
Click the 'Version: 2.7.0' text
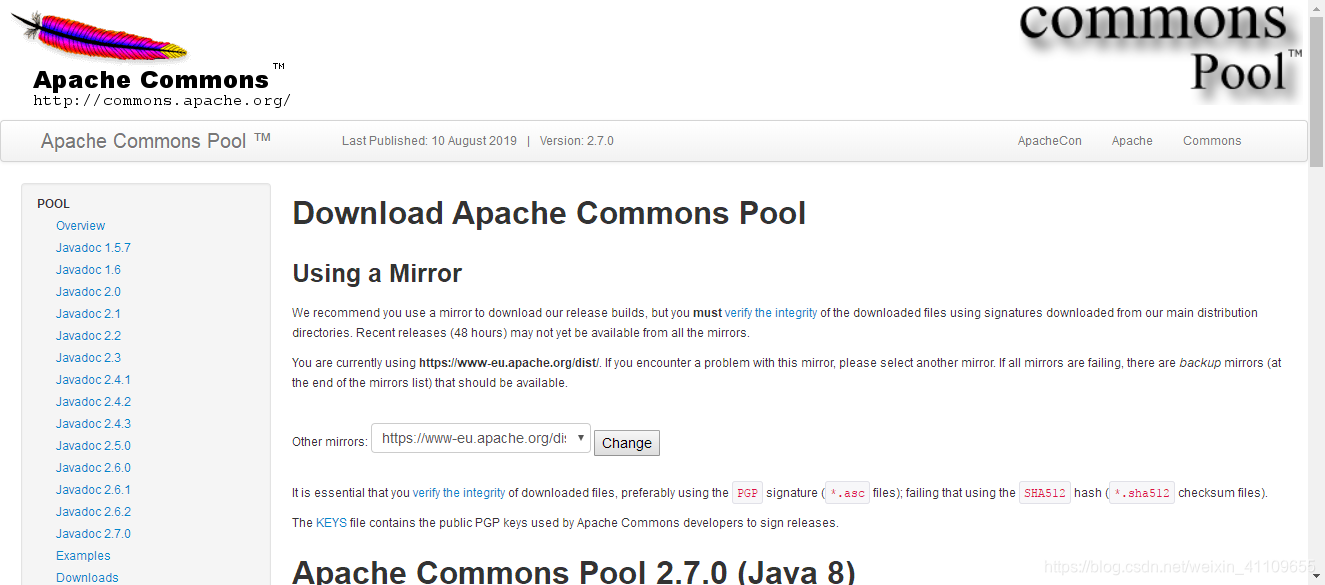pos(577,141)
